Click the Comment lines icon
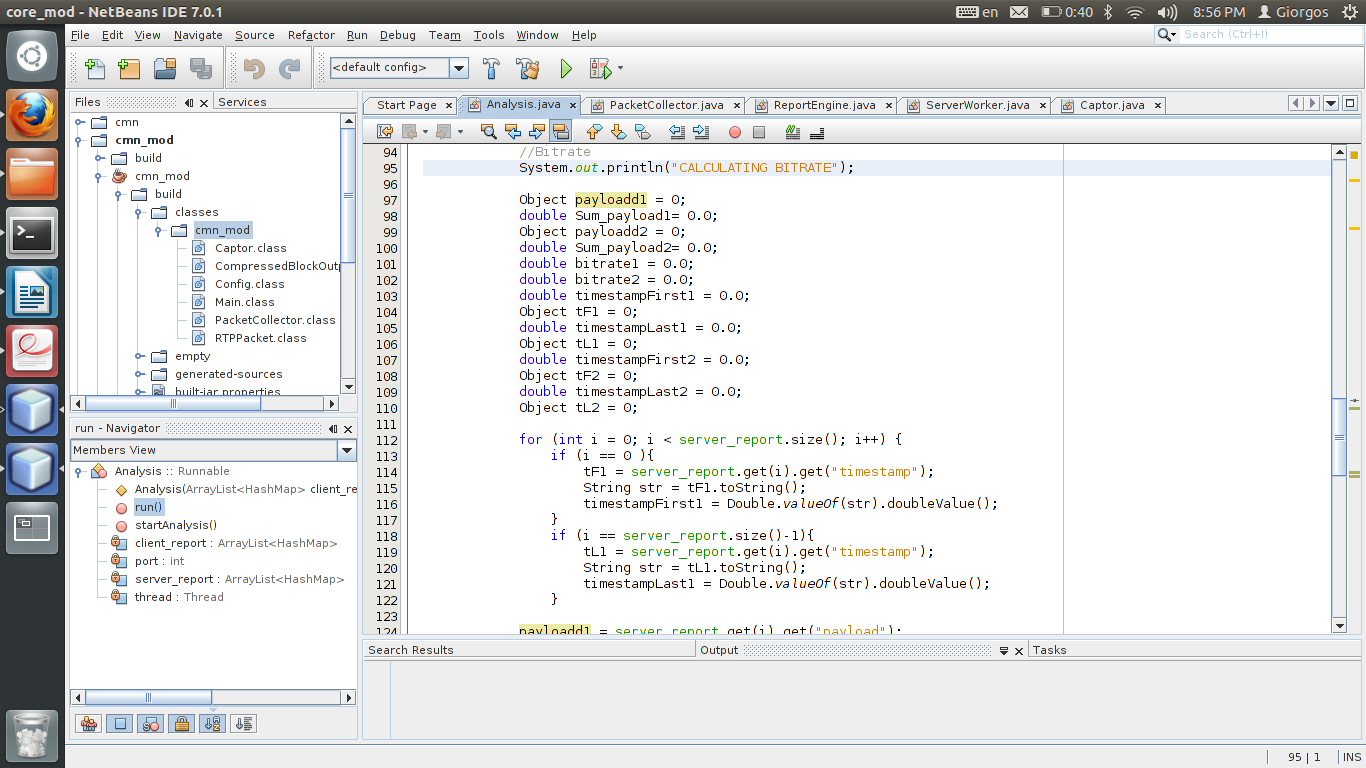 pos(793,131)
